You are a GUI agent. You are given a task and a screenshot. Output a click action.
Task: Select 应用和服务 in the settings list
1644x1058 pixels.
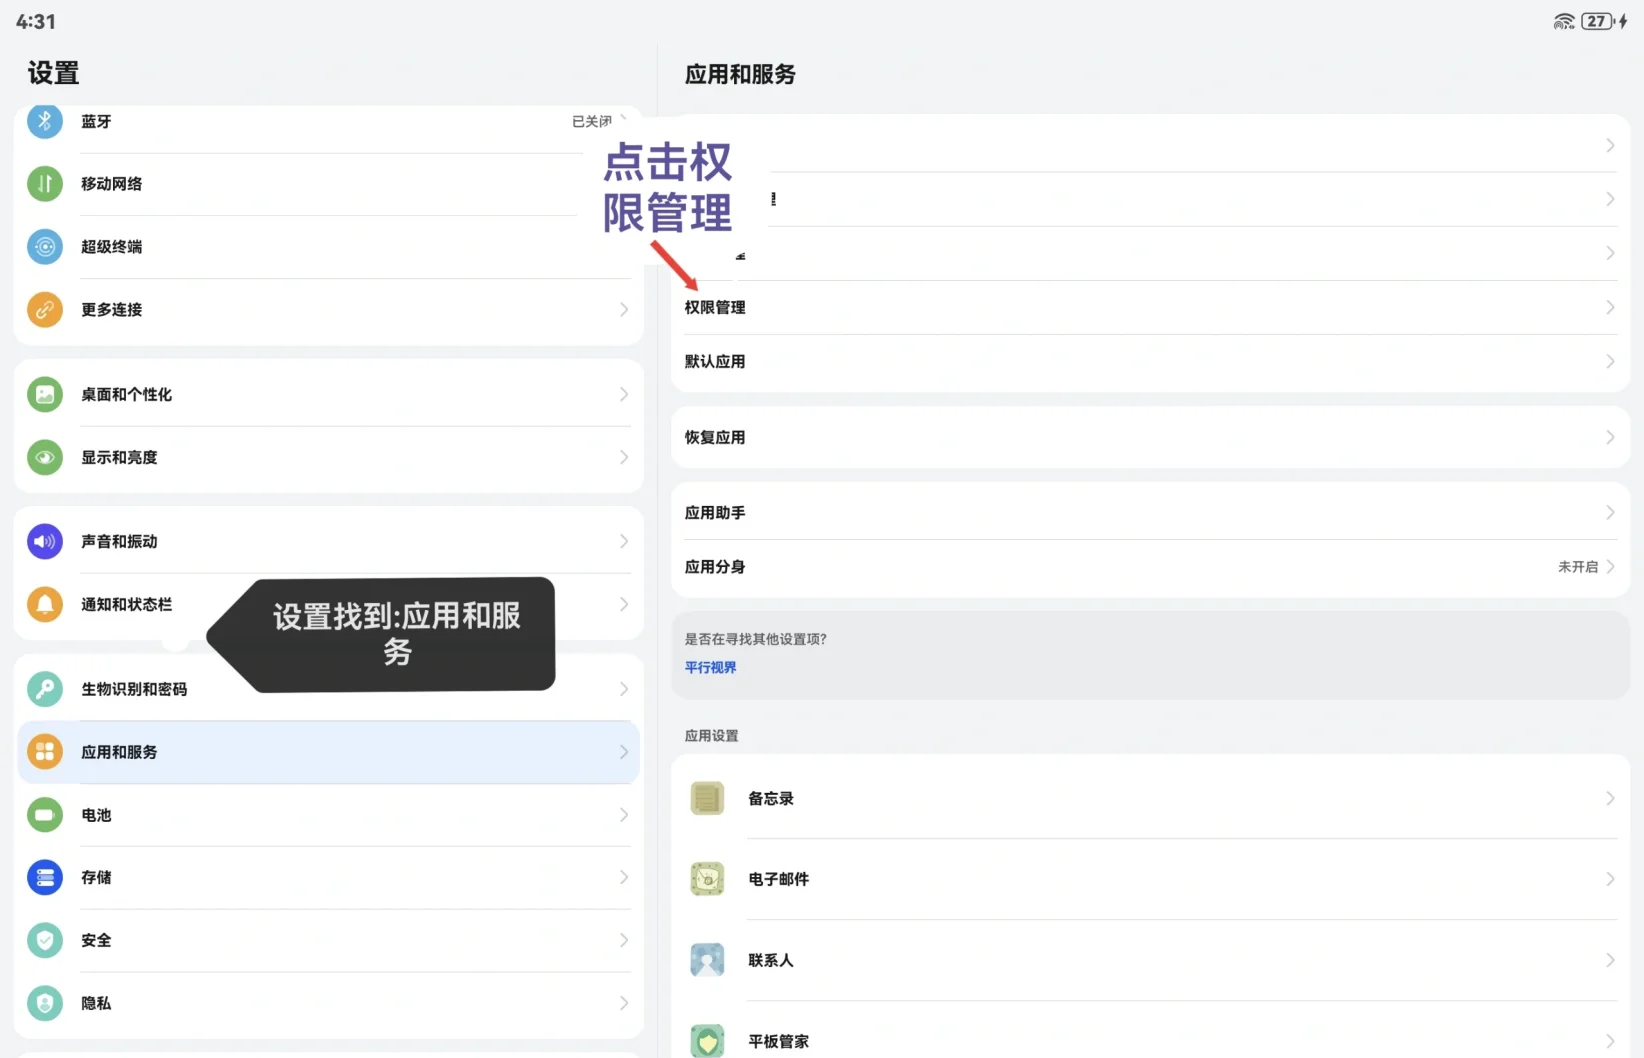click(x=328, y=752)
